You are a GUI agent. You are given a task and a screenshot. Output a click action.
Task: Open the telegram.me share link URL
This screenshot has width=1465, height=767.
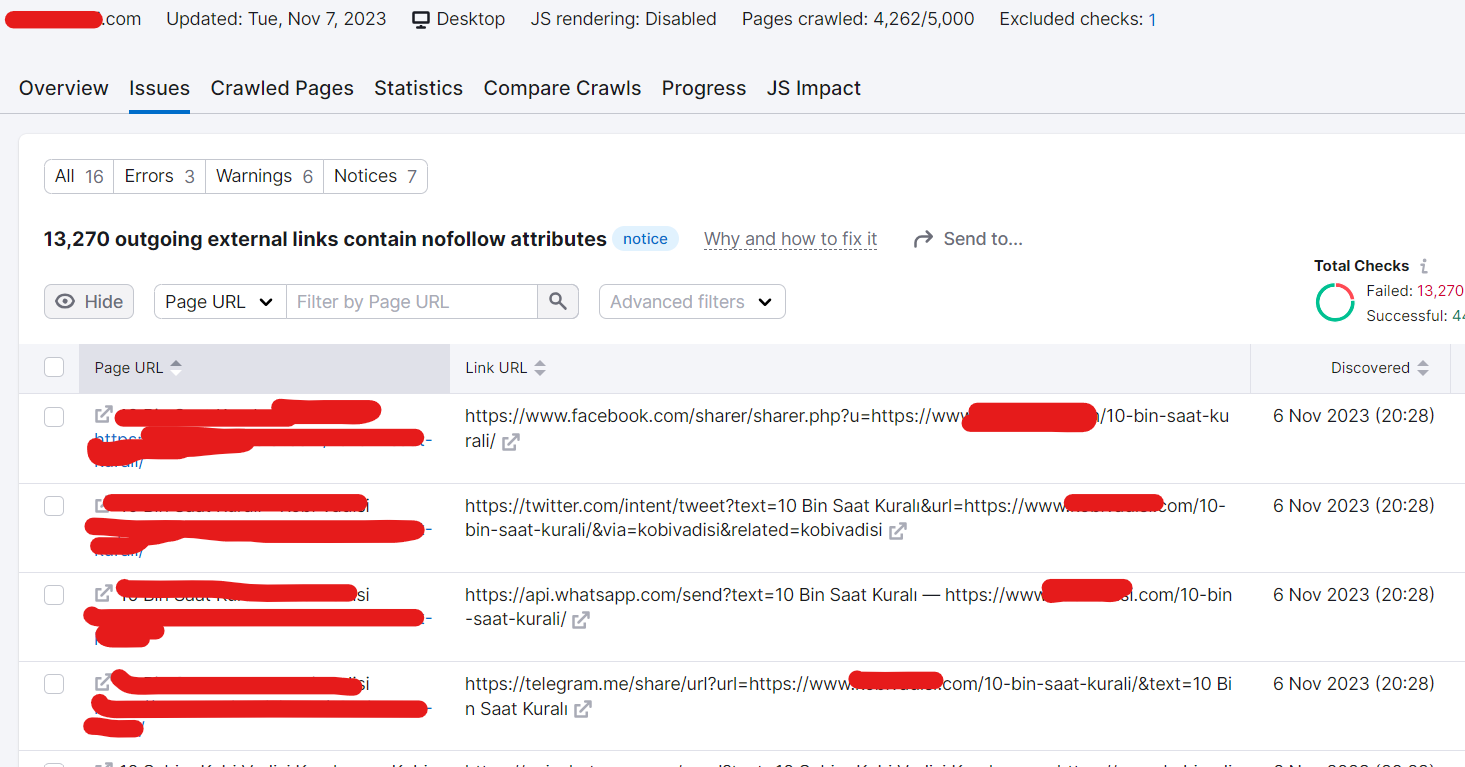pos(848,696)
